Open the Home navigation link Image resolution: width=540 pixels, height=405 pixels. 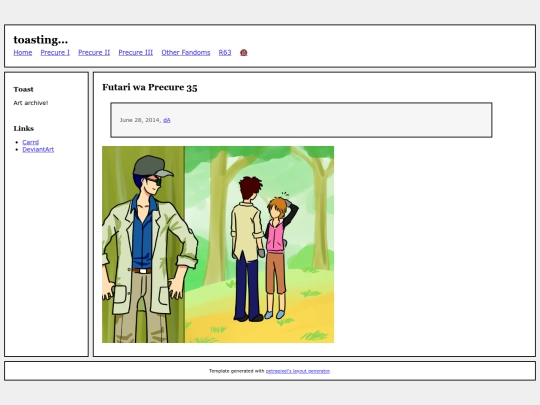[x=23, y=52]
